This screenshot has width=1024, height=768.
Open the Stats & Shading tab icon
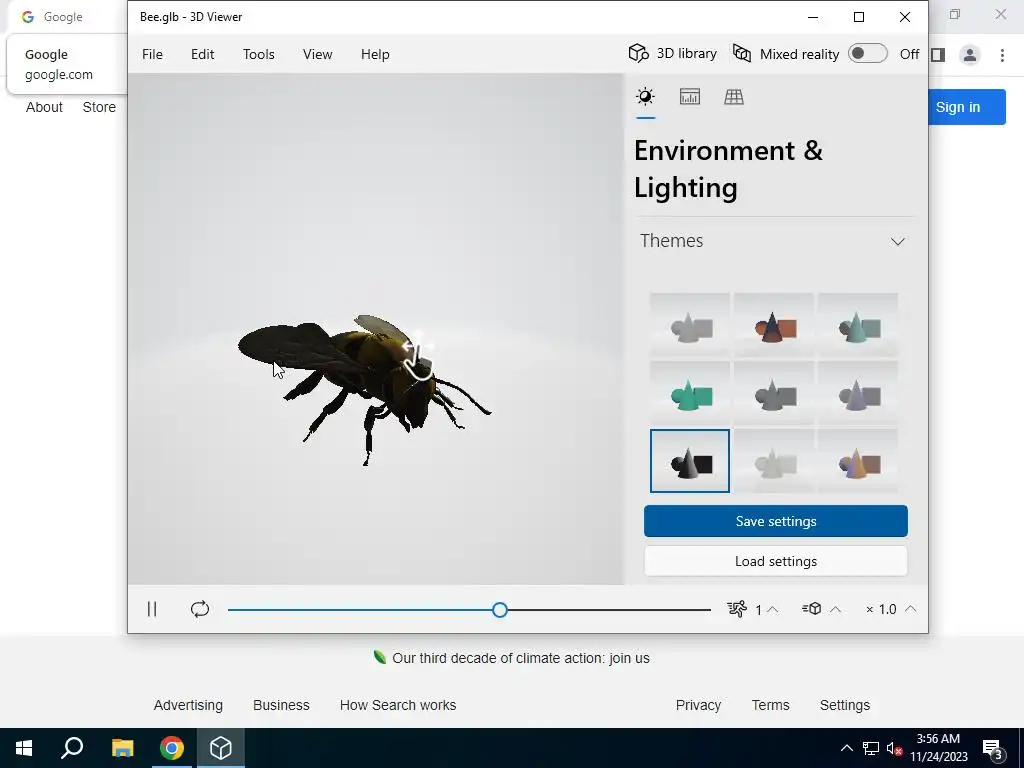[x=690, y=97]
